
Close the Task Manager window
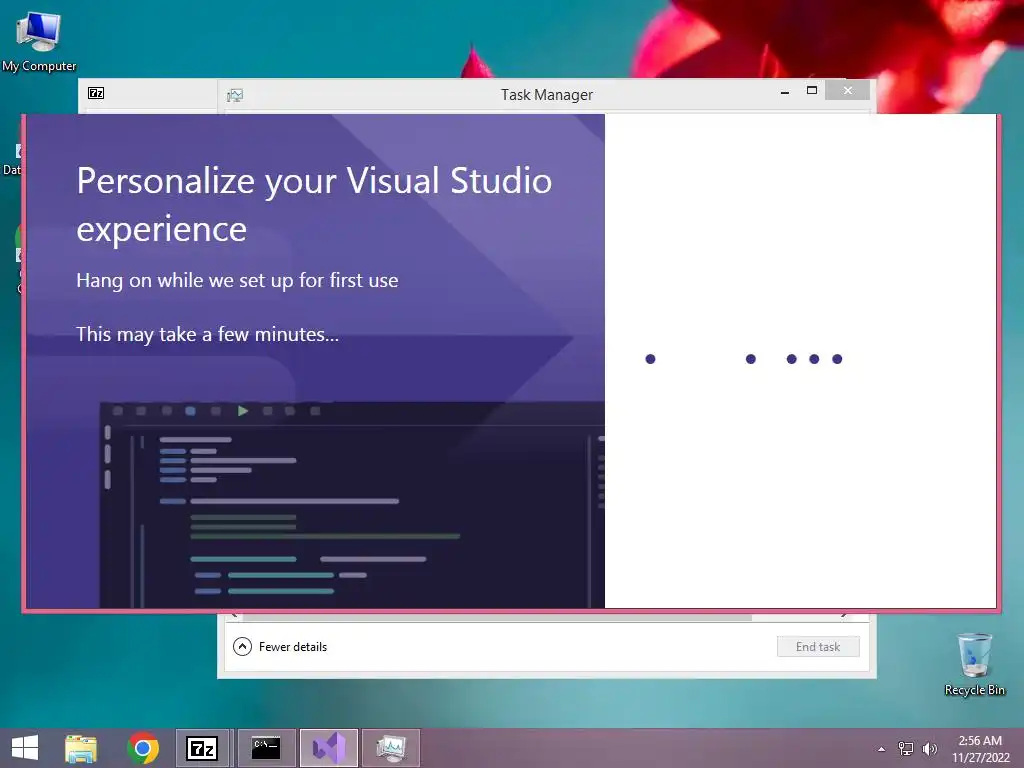847,90
